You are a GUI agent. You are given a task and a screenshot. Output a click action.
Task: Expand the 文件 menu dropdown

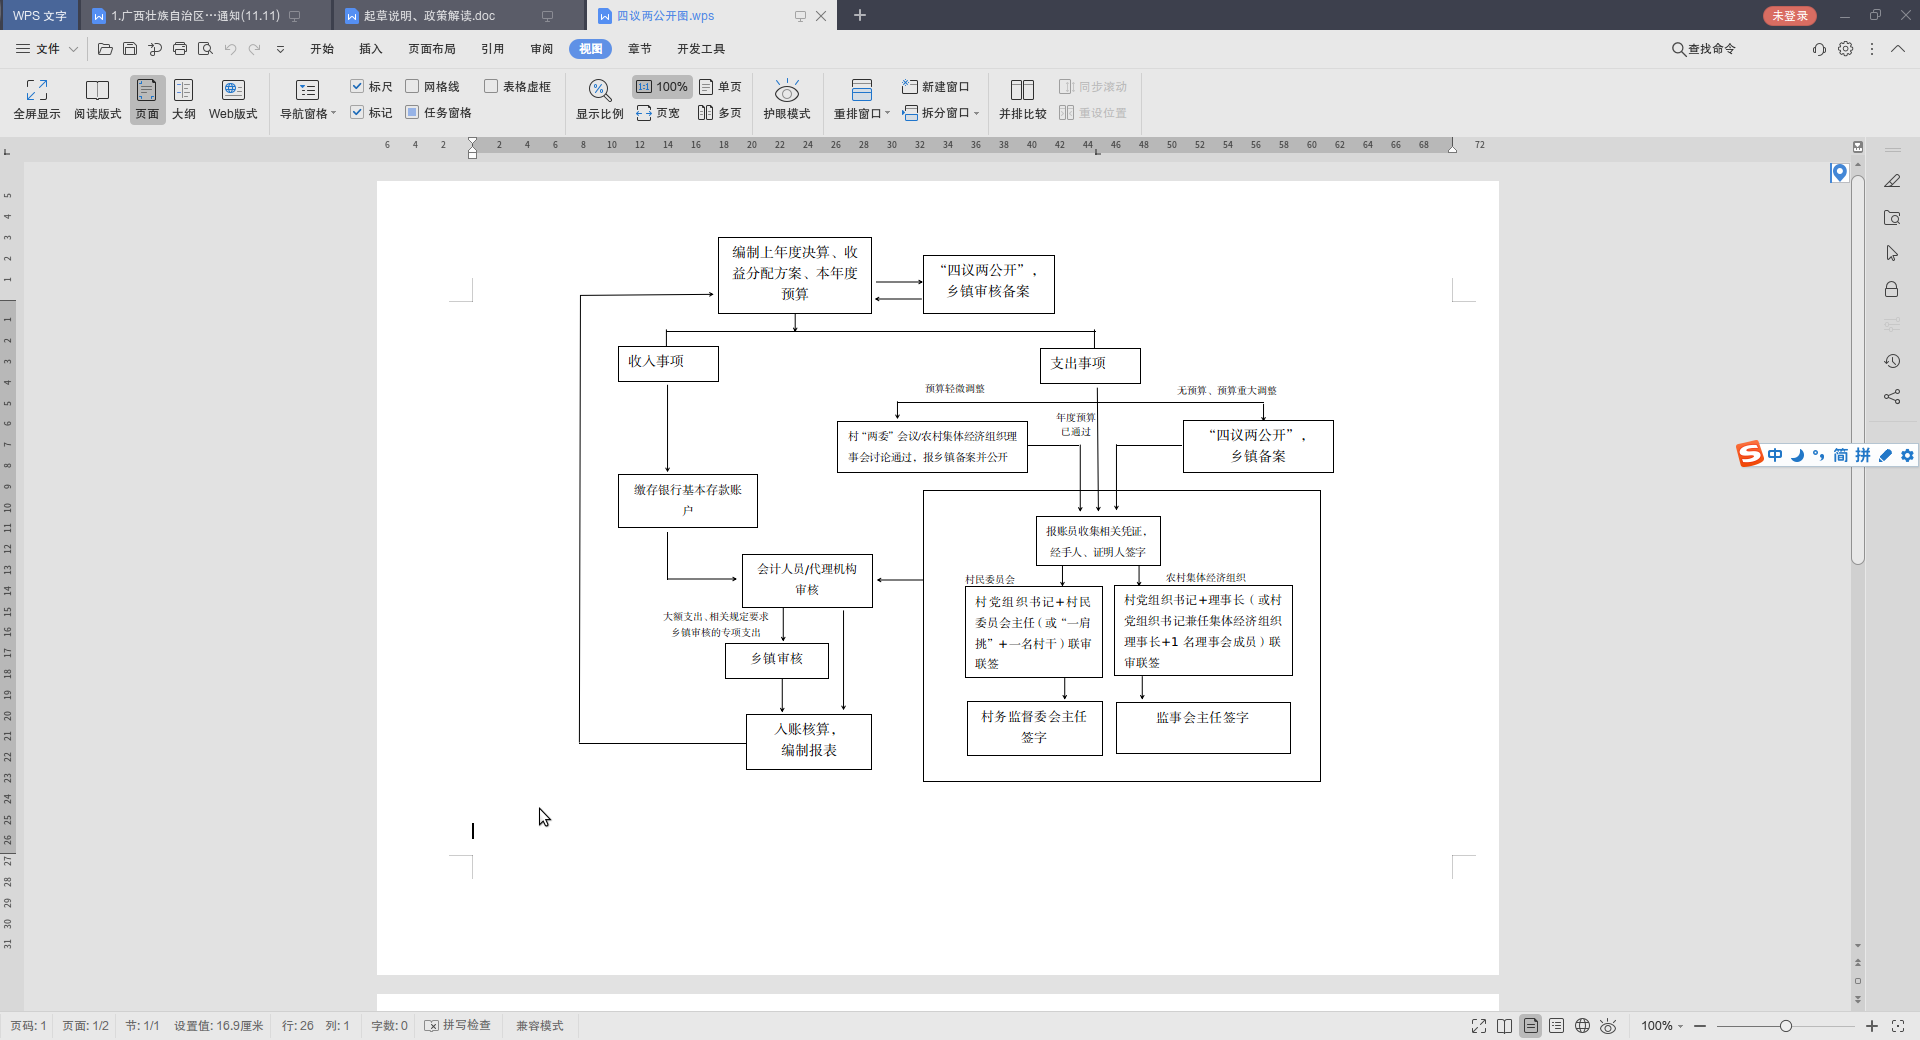click(73, 49)
